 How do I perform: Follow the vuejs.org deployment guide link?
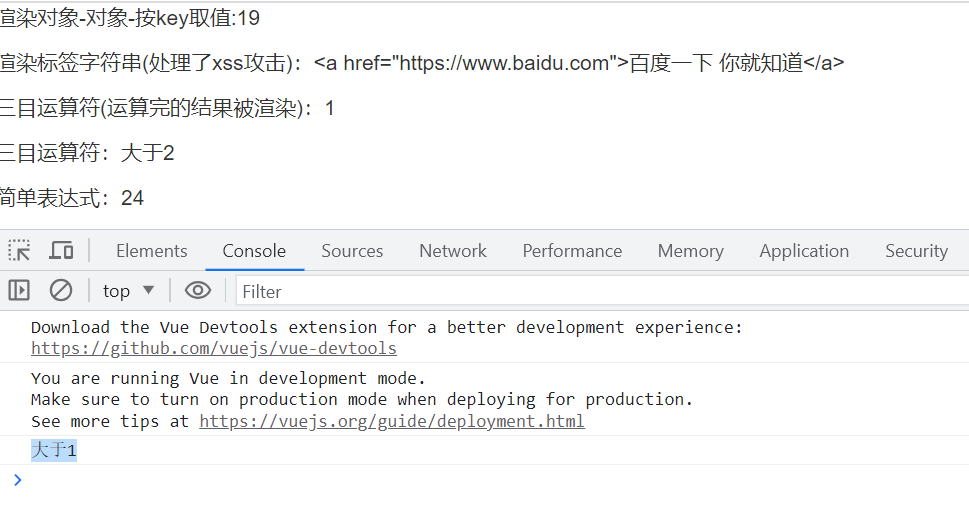(x=392, y=421)
